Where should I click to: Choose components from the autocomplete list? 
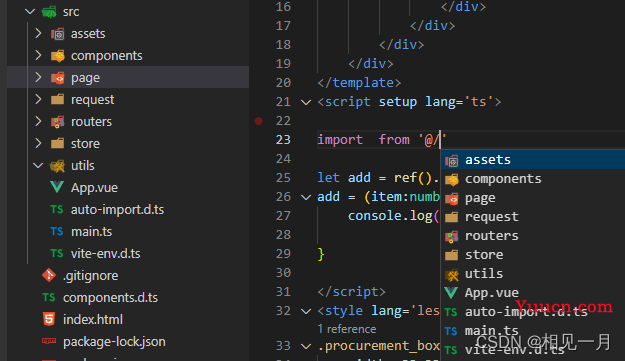click(533, 179)
